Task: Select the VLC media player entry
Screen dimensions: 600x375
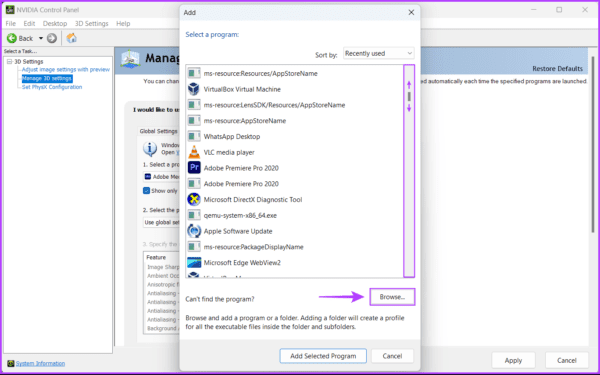Action: click(295, 152)
